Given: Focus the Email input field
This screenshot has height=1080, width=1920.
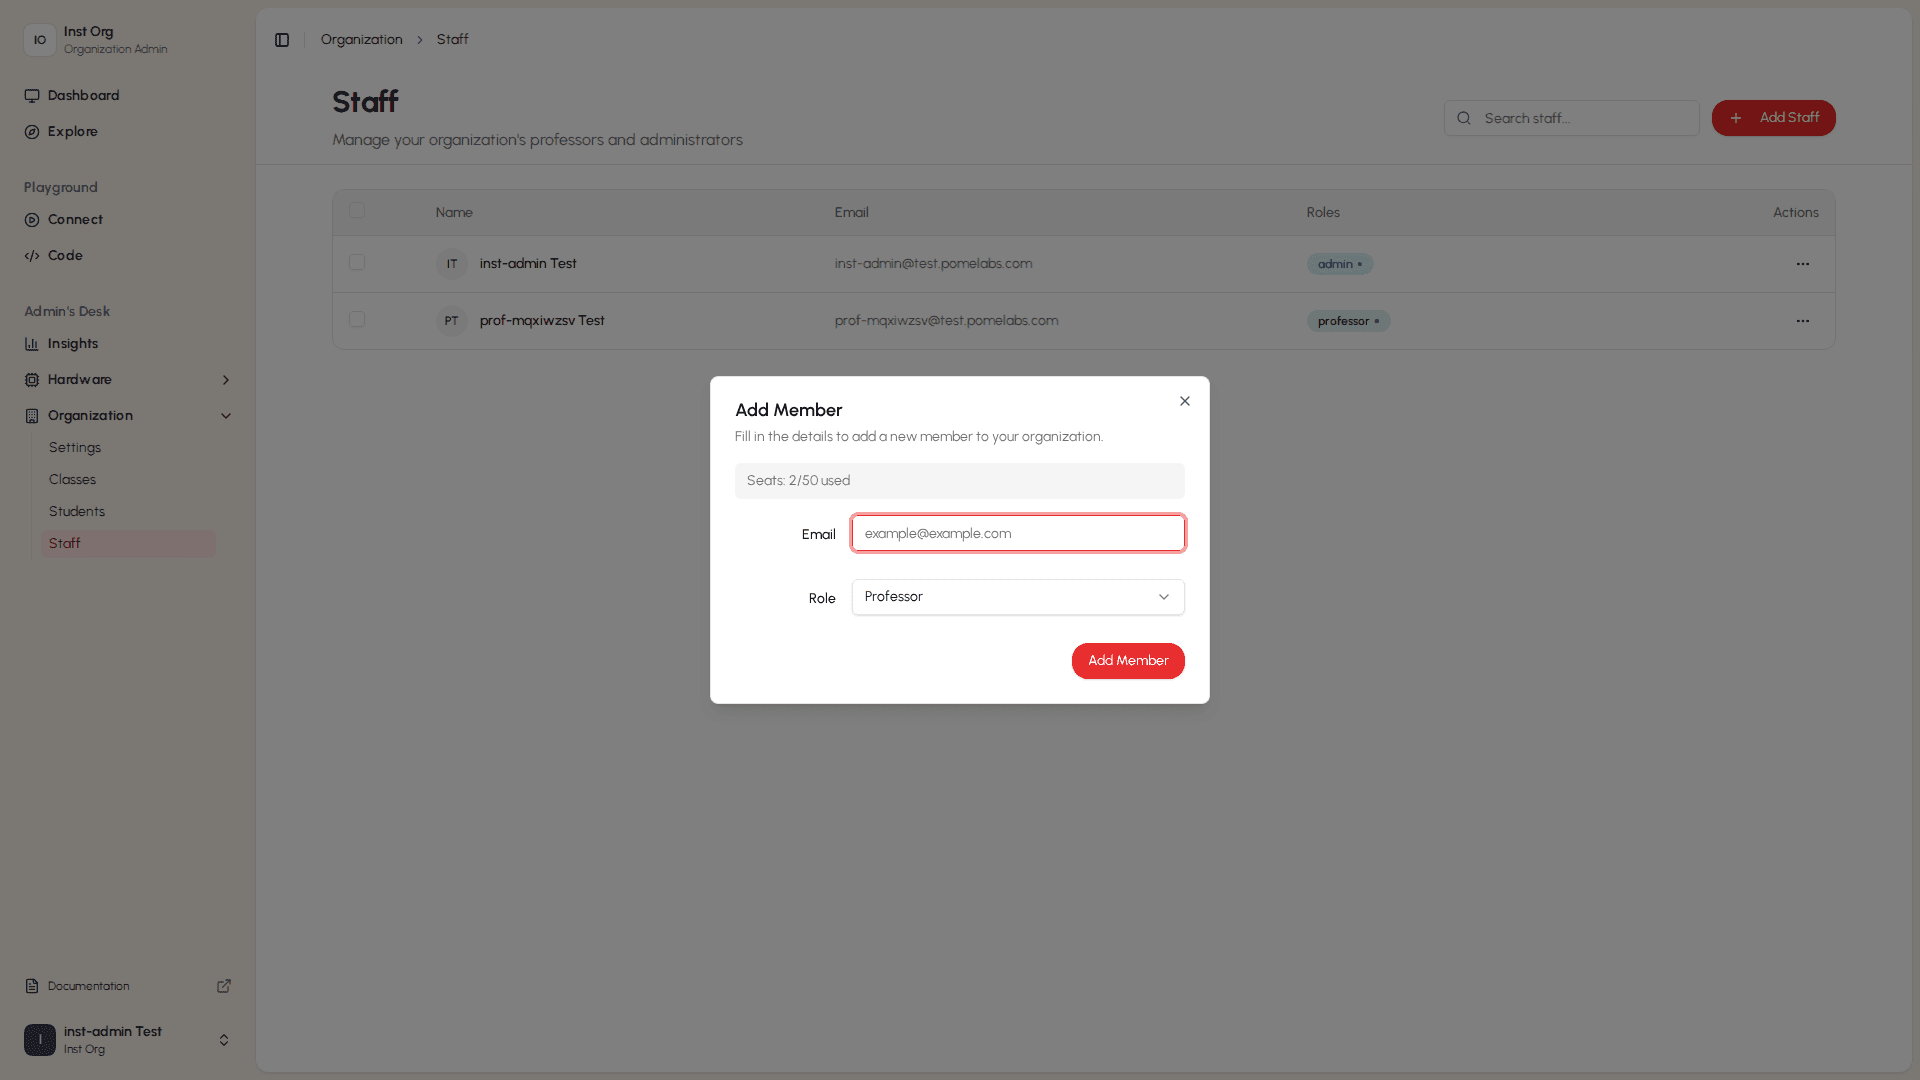Looking at the screenshot, I should pos(1018,533).
